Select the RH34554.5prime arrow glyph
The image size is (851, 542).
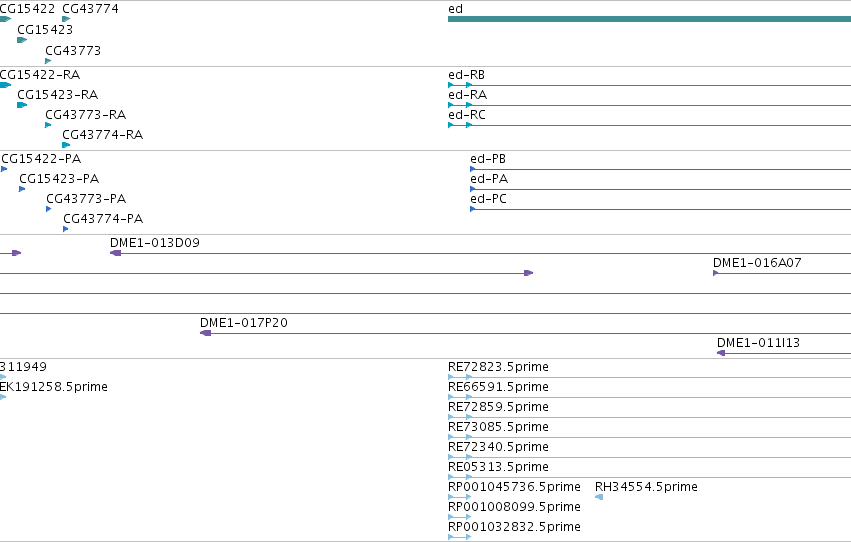599,497
